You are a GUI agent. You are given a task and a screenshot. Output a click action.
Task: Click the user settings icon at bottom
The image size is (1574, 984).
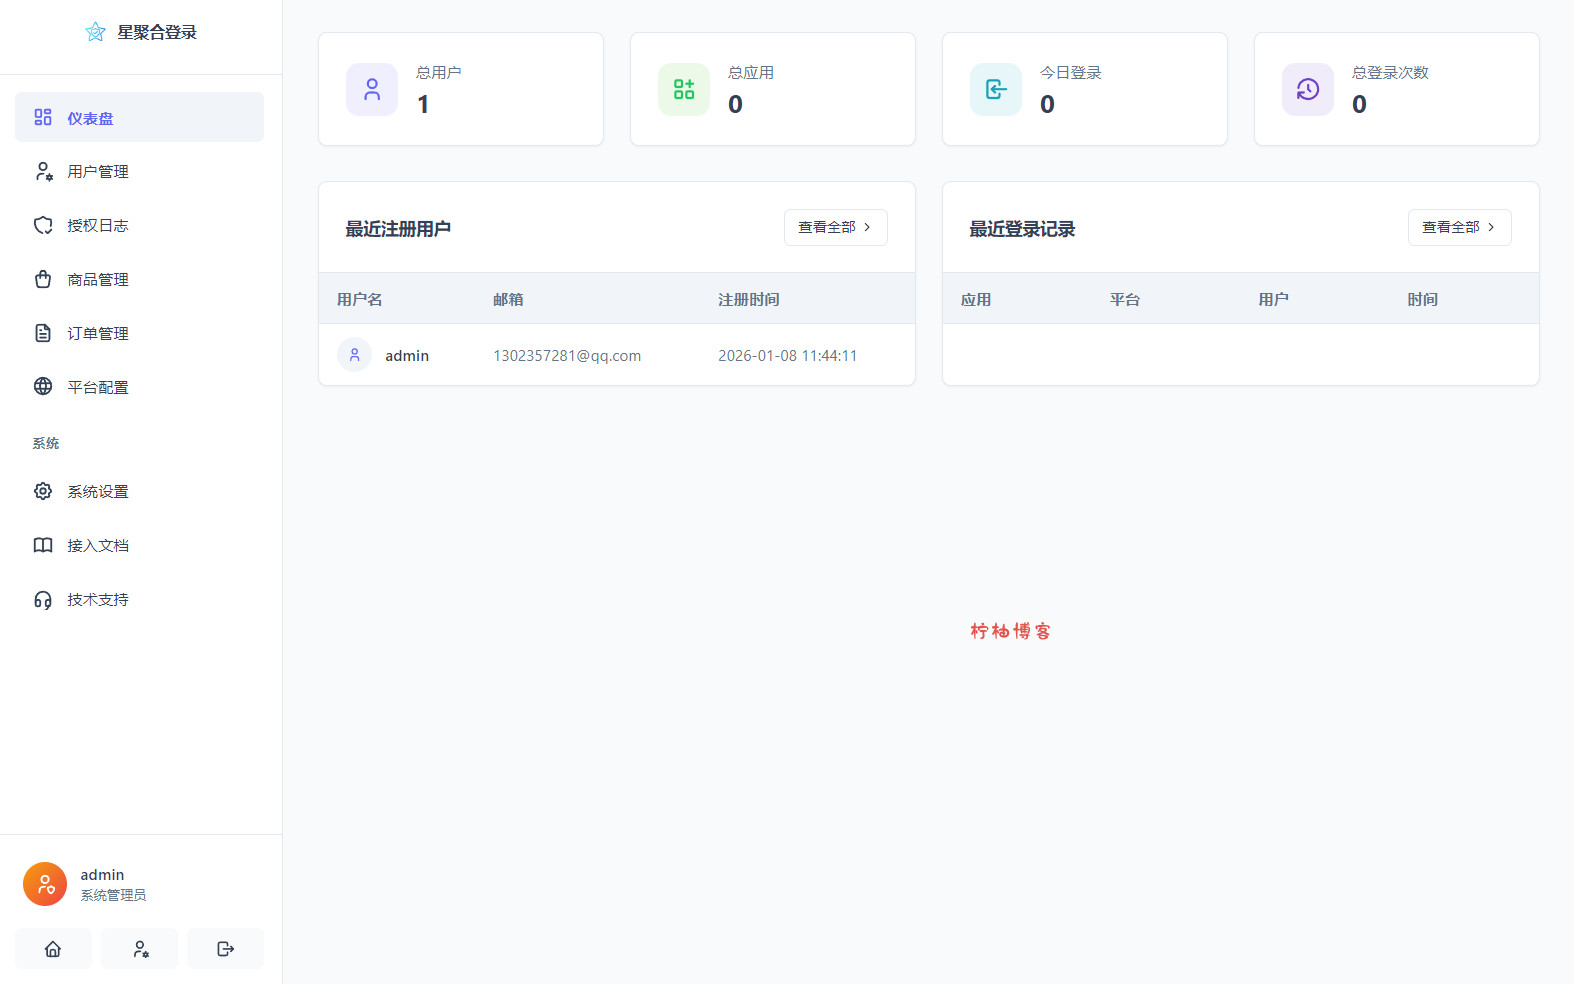coord(140,949)
